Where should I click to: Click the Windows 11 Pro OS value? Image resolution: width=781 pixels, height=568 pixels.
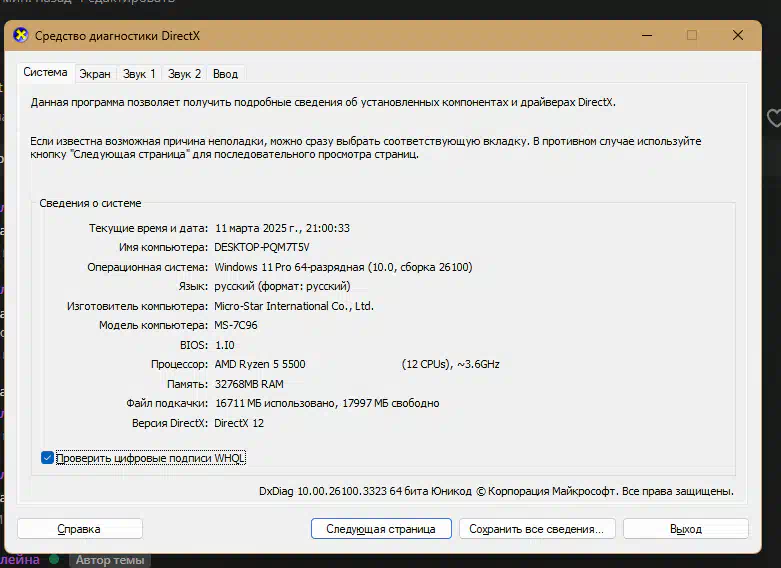pos(343,267)
